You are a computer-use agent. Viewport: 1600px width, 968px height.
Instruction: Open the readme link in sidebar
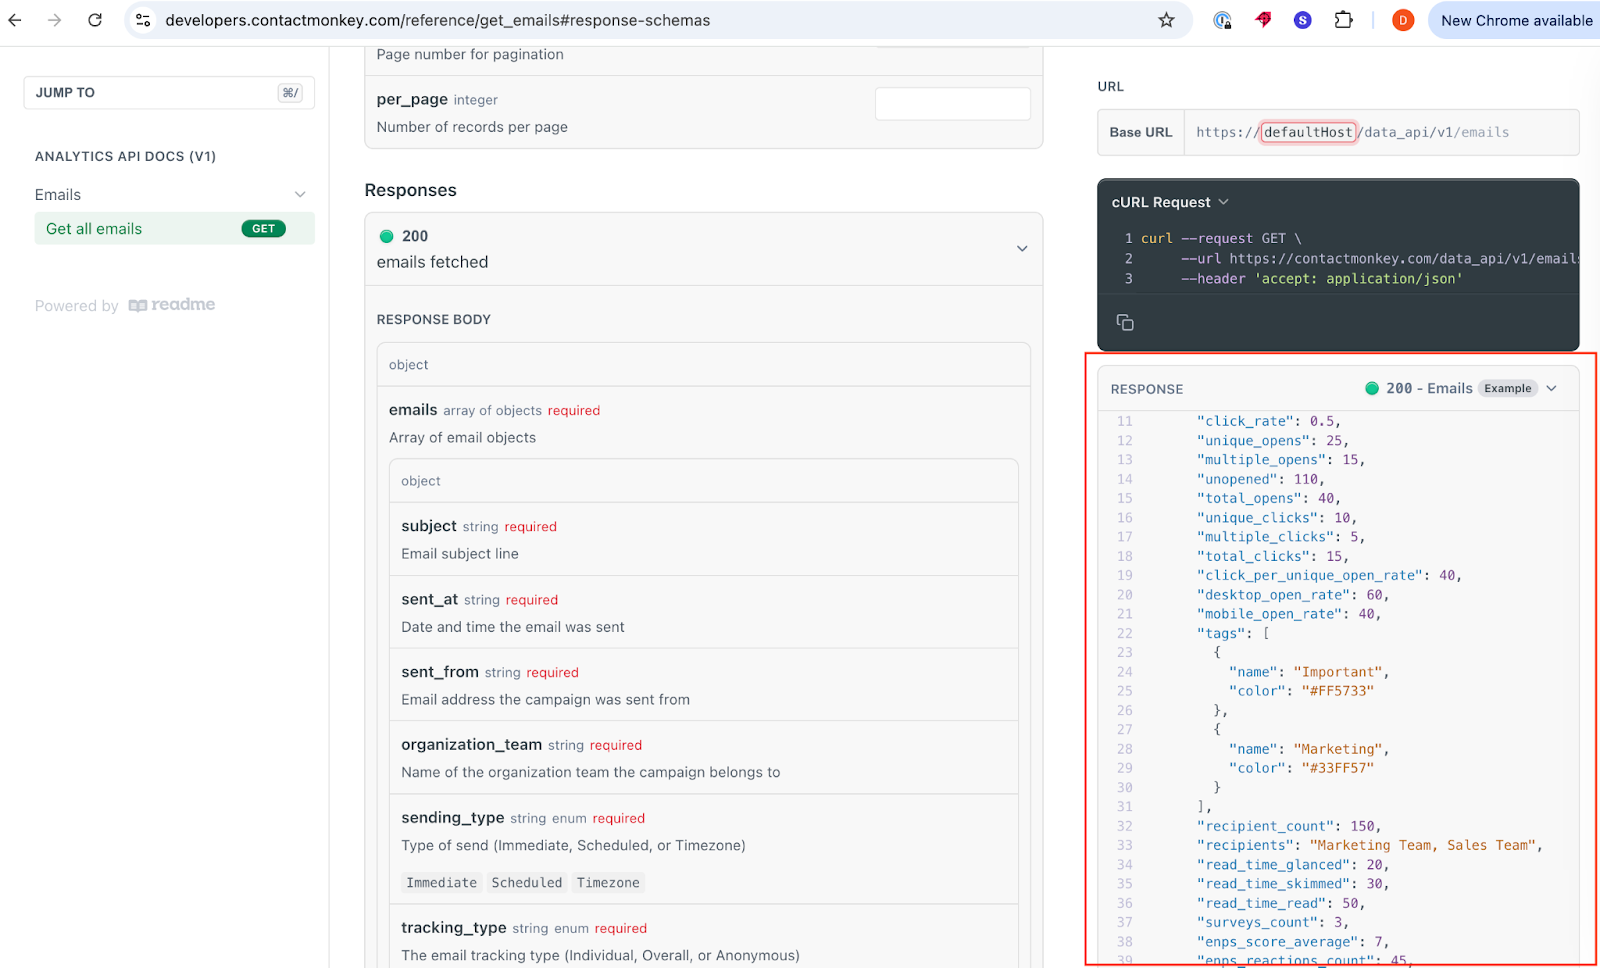(172, 305)
